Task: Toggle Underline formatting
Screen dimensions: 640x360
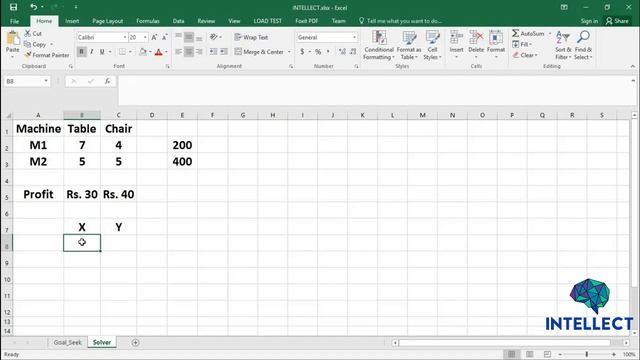Action: tap(102, 52)
